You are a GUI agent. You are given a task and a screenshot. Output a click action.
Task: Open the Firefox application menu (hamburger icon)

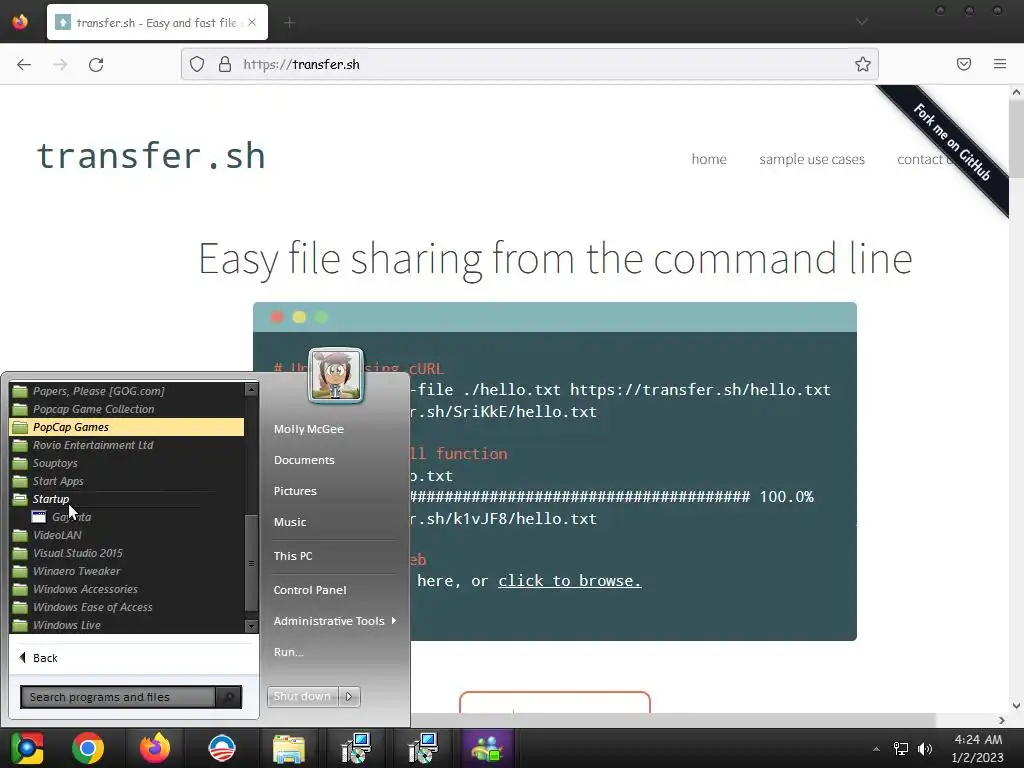[x=999, y=64]
